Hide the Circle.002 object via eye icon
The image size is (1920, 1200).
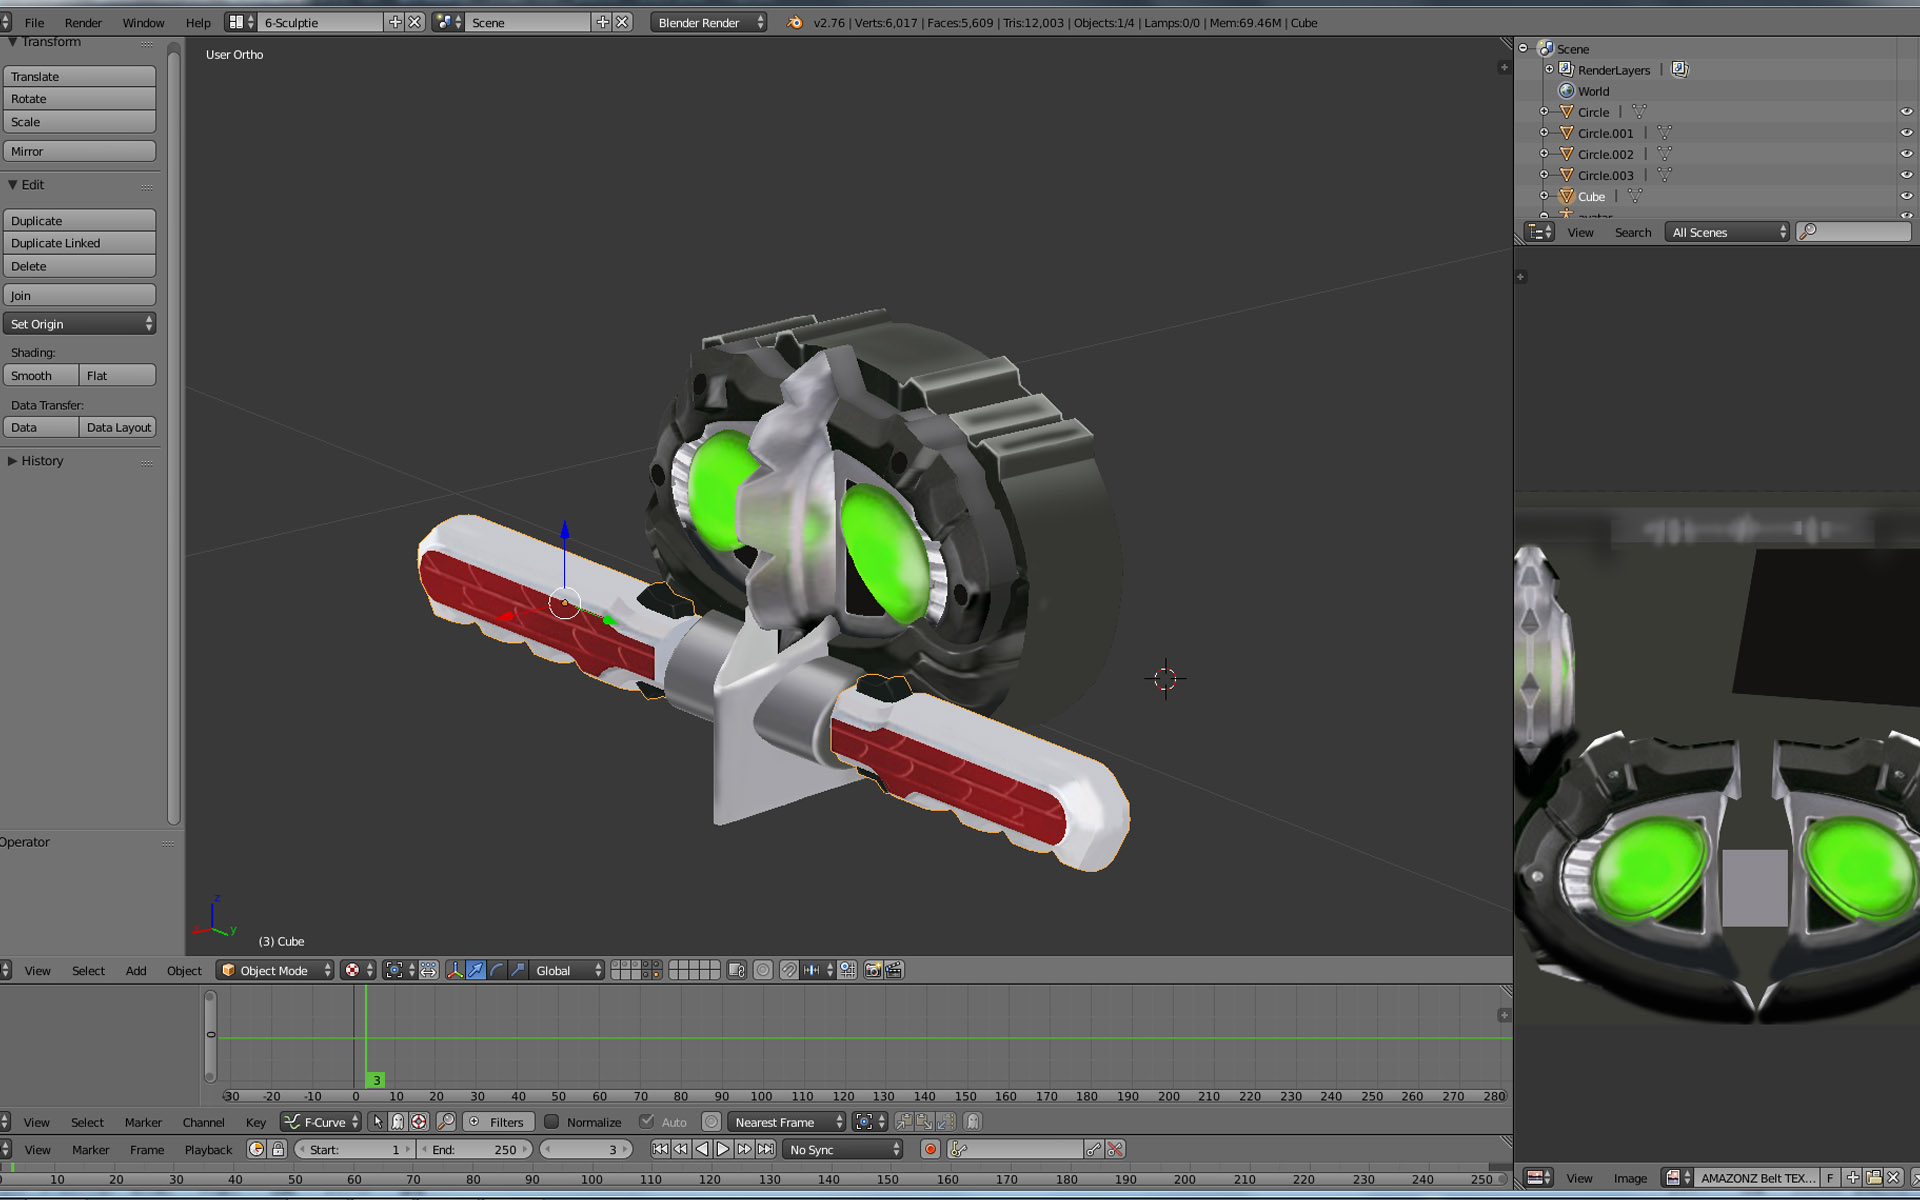1906,154
